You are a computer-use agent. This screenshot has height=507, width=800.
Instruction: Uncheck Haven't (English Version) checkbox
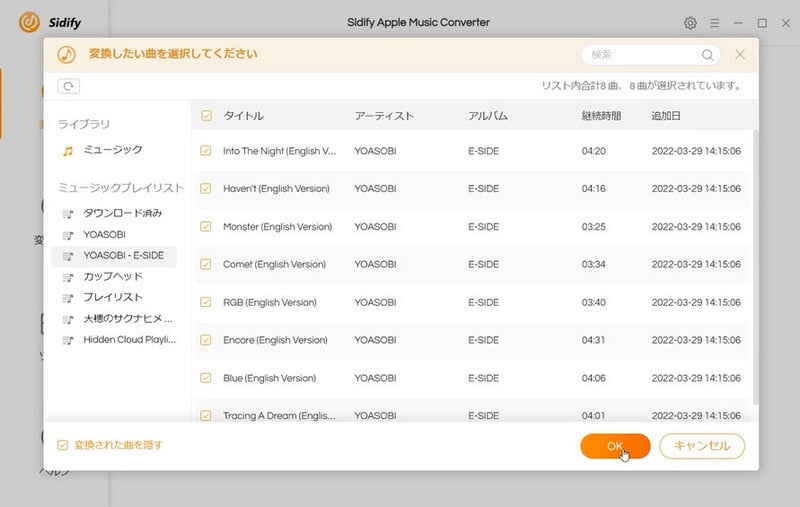pos(206,188)
